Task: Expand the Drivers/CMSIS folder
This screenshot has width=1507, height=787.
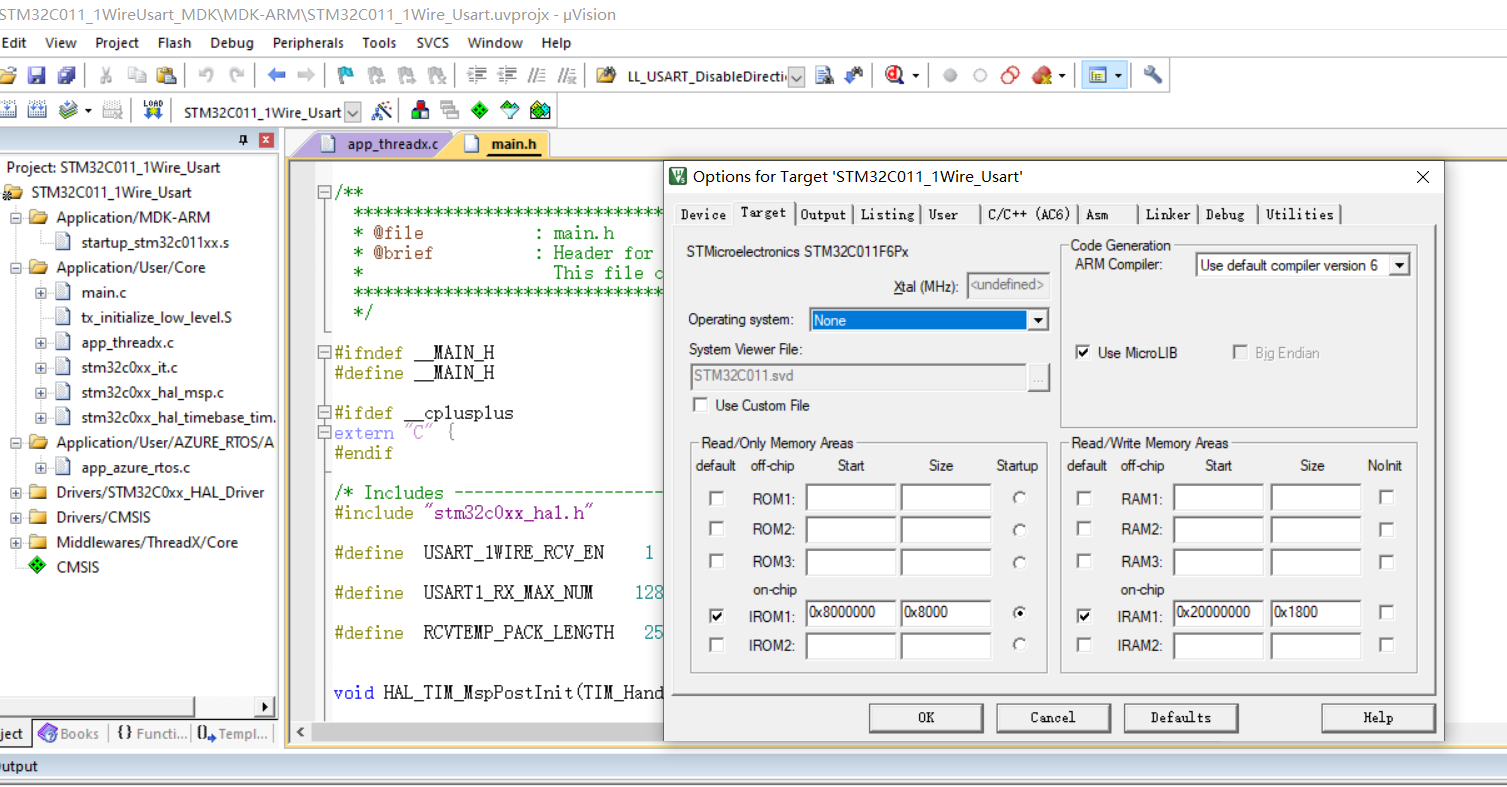Action: tap(16, 518)
